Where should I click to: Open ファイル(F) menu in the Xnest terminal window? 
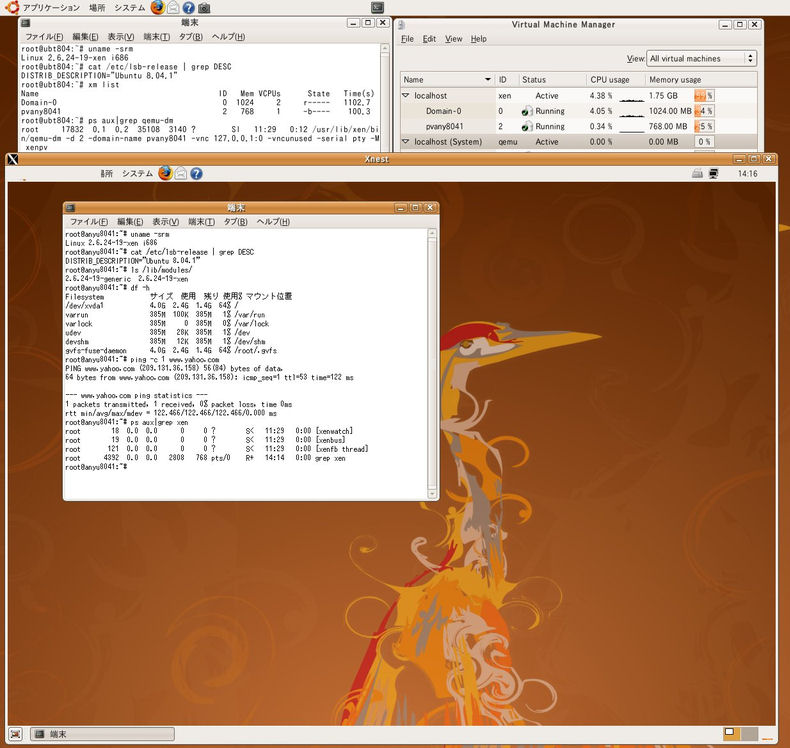coord(89,222)
